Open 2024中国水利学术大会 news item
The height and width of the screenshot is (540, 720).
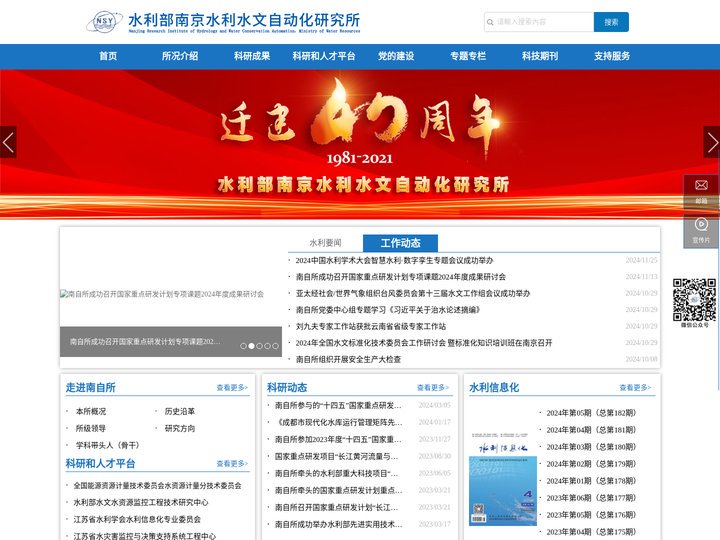click(x=394, y=260)
